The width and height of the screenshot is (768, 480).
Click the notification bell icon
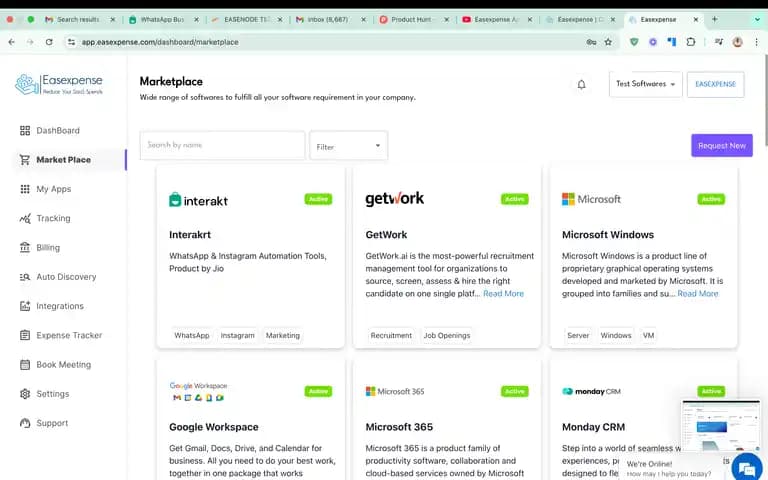[x=581, y=84]
